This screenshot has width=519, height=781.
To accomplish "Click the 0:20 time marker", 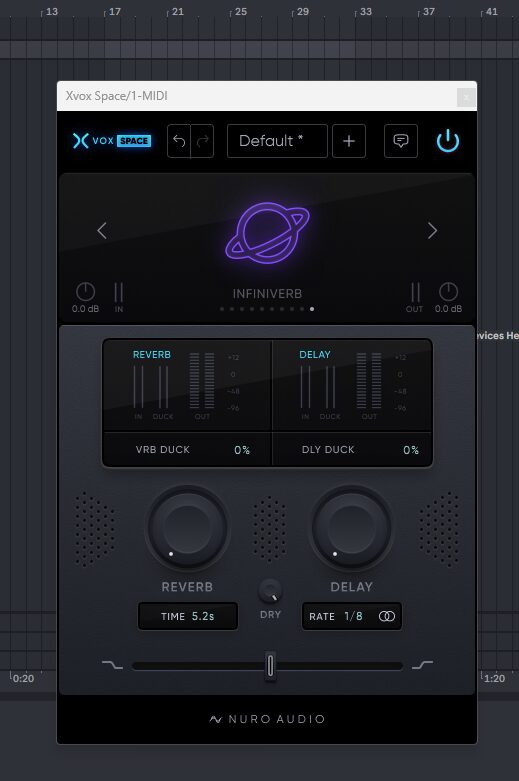I will pyautogui.click(x=23, y=678).
